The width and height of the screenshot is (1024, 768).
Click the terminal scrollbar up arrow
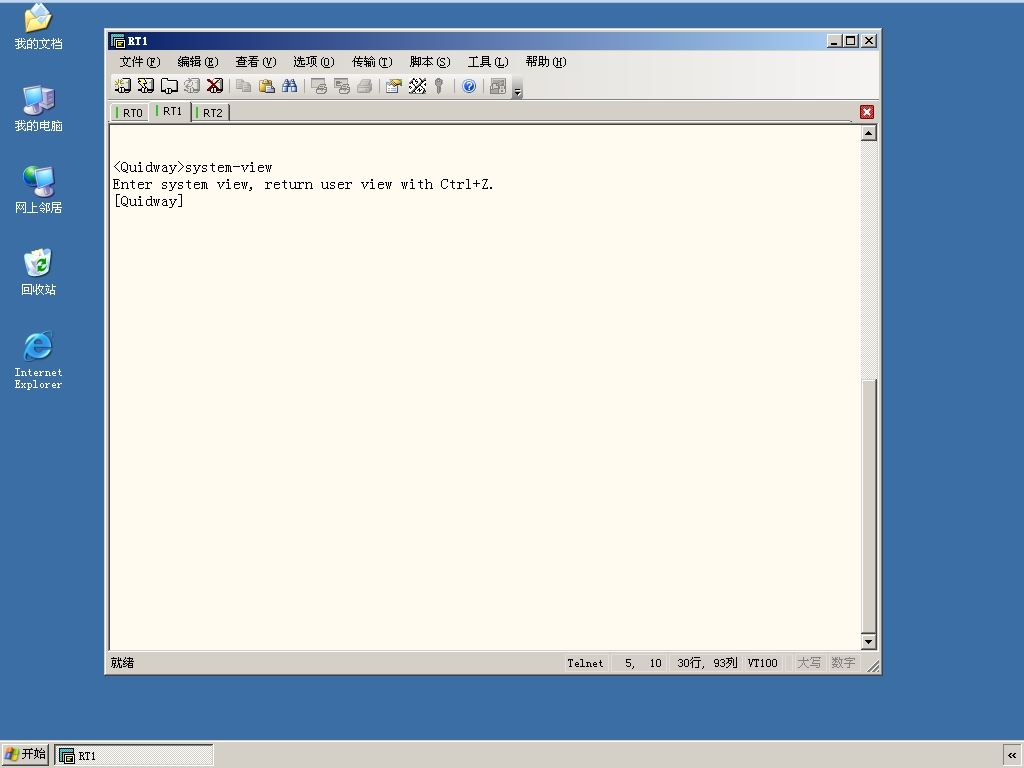[x=869, y=133]
